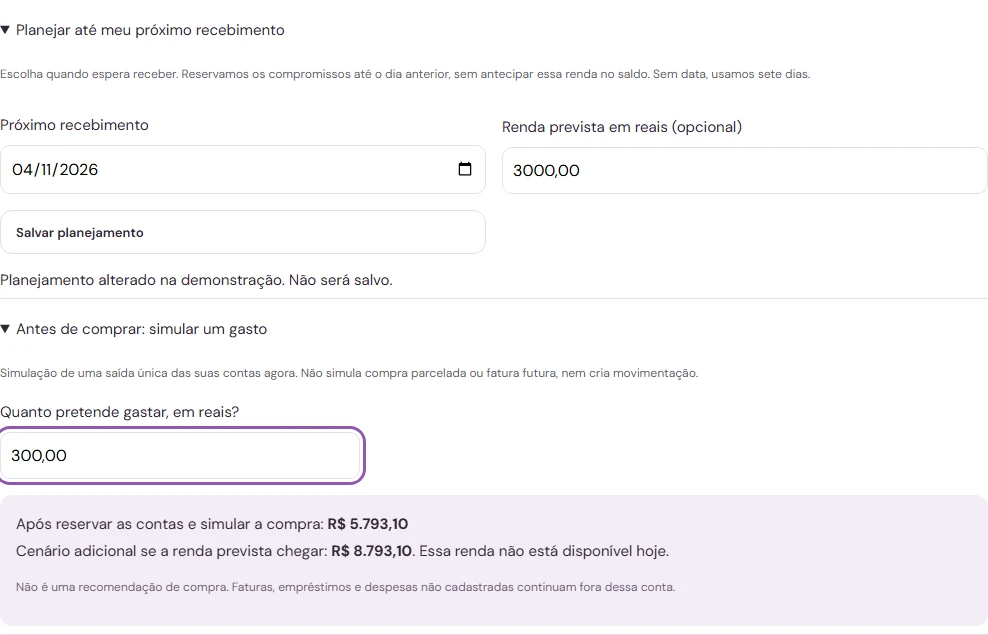Viewport: 988px width, 635px height.
Task: Click the 'Renda prevista em reais (opcional)' label
Action: (x=622, y=127)
